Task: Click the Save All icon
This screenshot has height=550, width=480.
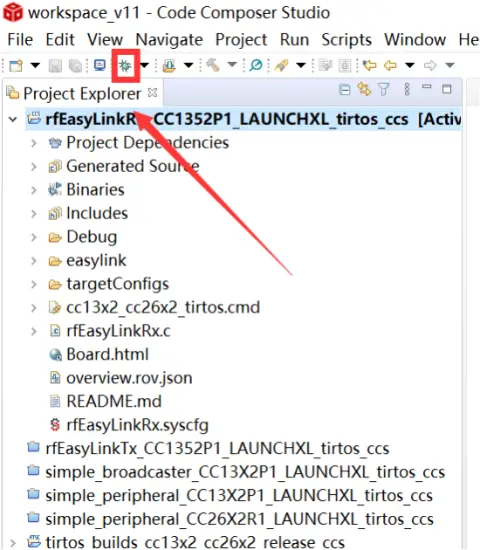Action: point(76,66)
